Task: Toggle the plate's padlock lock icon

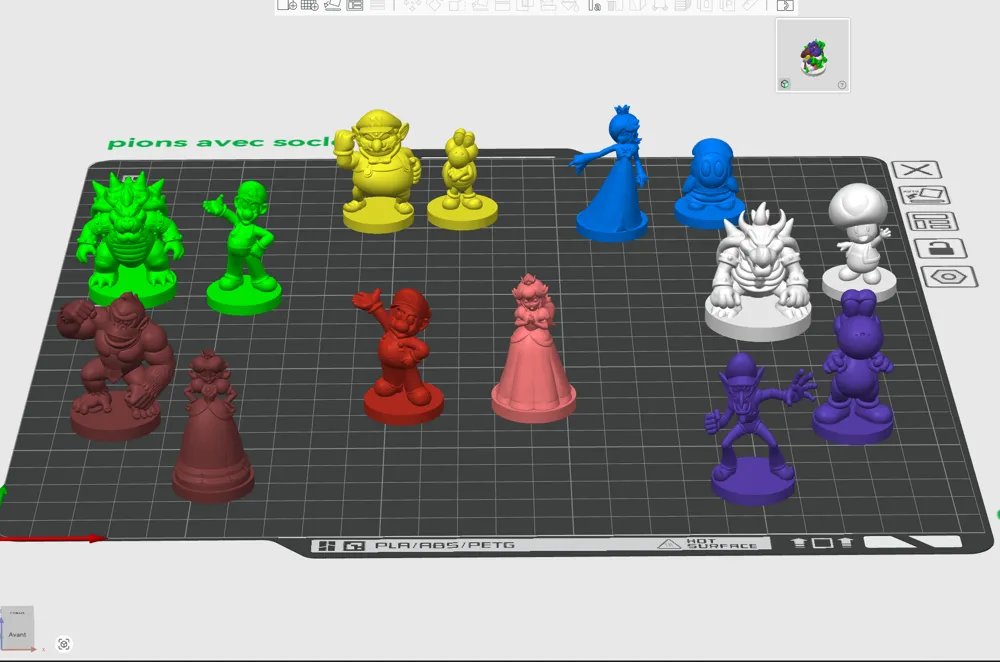Action: click(941, 248)
